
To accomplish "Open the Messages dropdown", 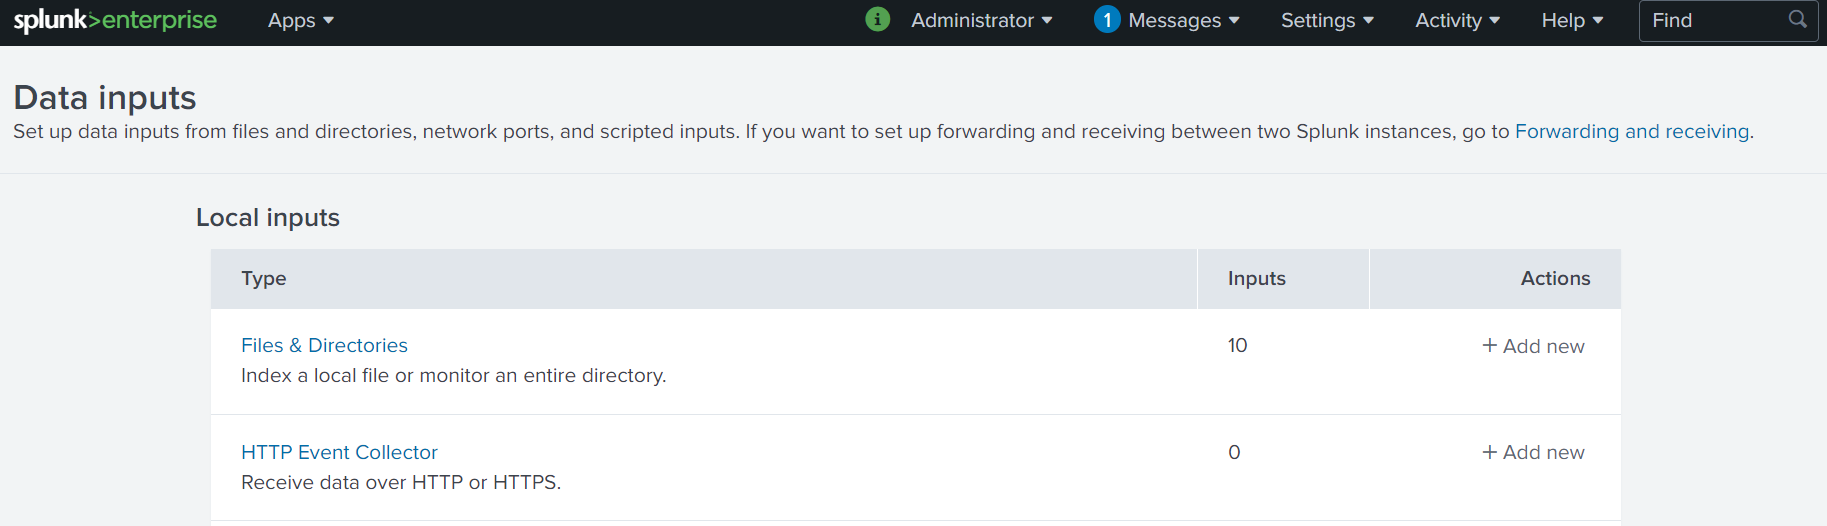I will pyautogui.click(x=1183, y=20).
